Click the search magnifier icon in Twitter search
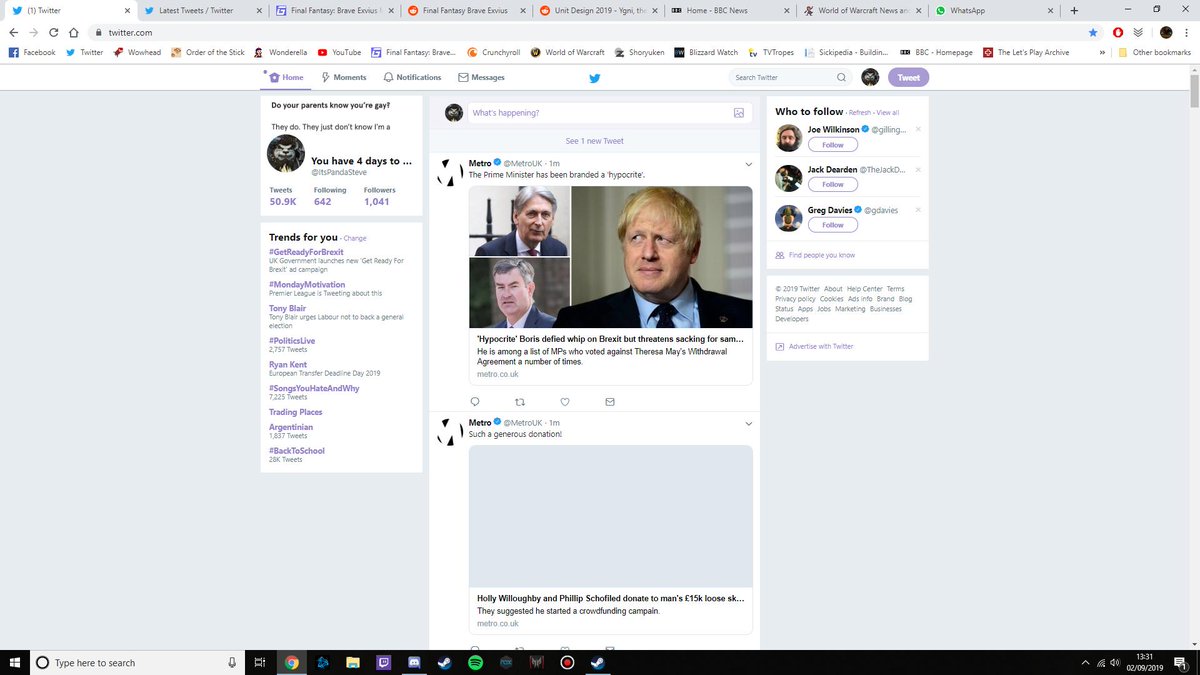1200x675 pixels. coord(842,77)
